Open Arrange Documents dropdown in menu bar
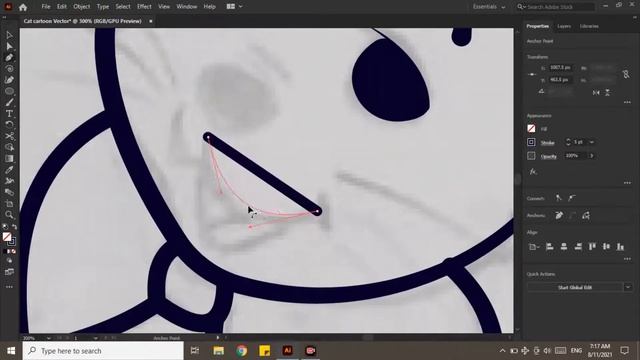The height and width of the screenshot is (360, 640). tap(234, 7)
